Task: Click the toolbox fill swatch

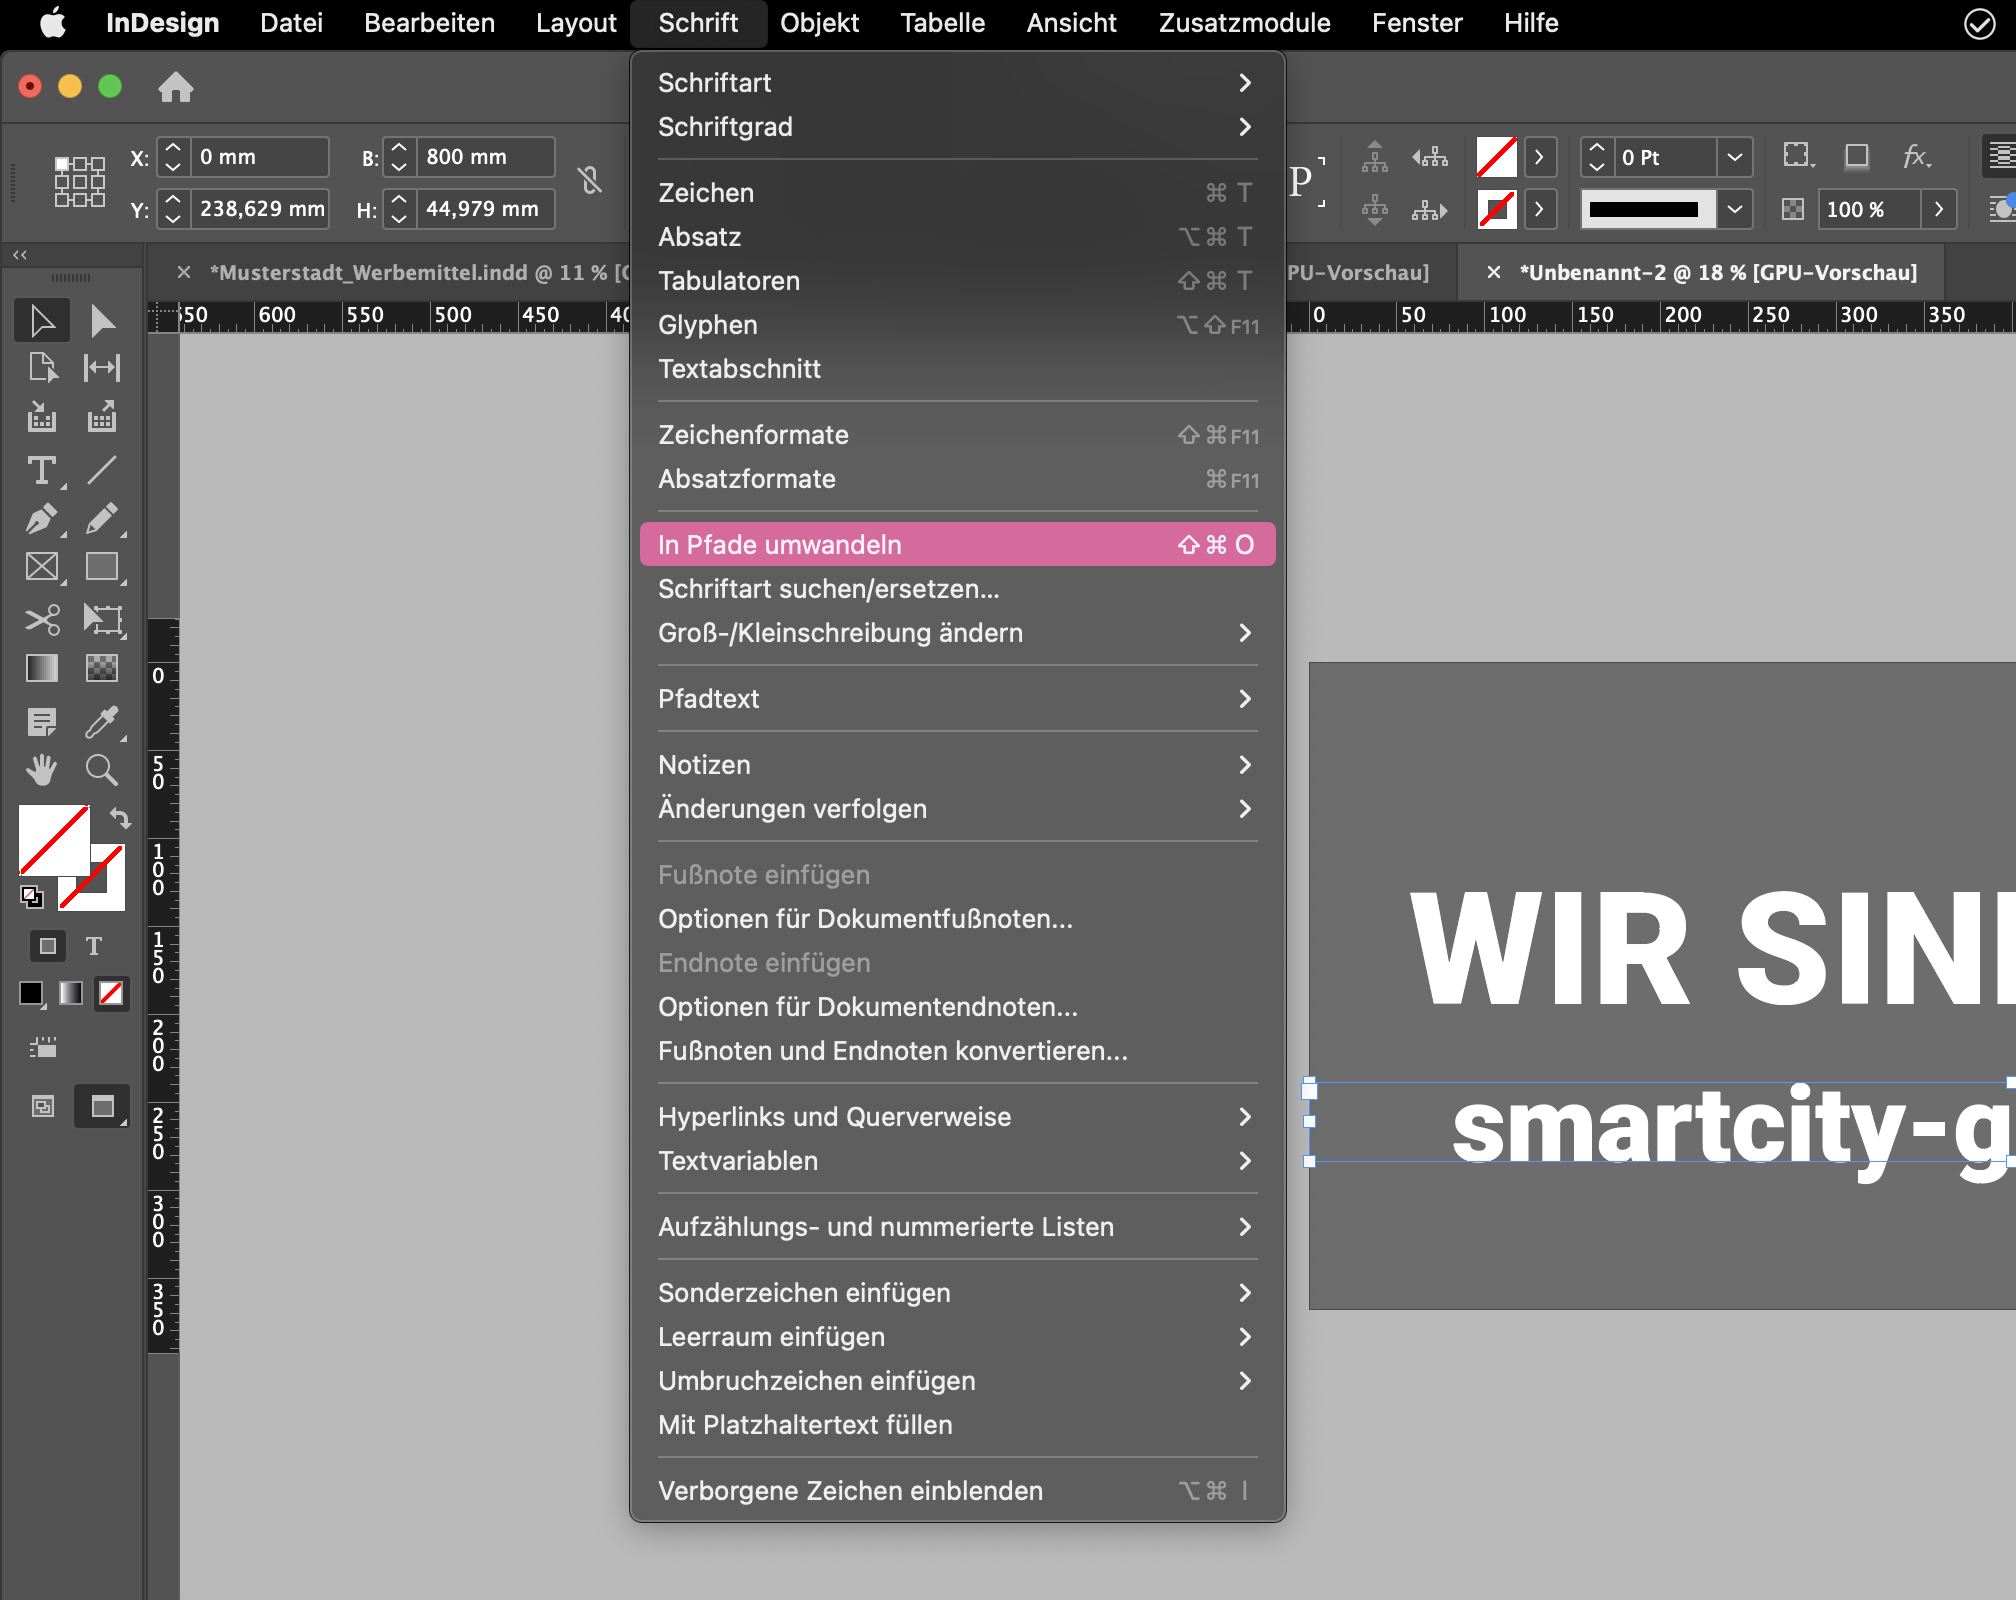Action: tap(53, 839)
